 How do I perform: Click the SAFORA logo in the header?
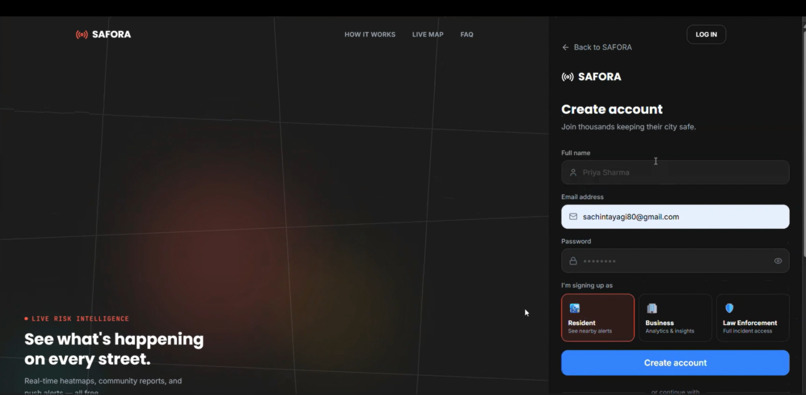pos(103,34)
